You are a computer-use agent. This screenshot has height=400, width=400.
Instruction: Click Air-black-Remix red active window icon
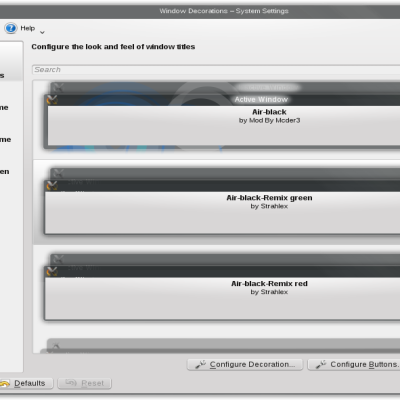[x=52, y=271]
